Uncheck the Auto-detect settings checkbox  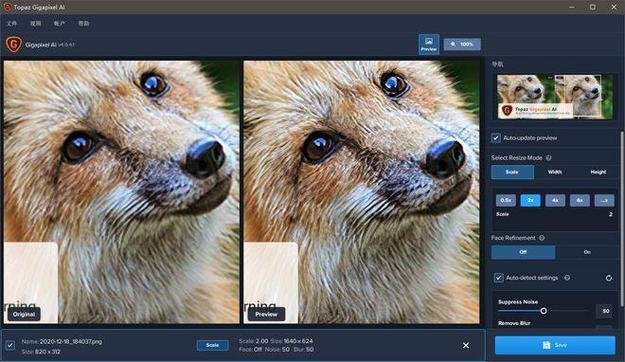click(x=498, y=278)
